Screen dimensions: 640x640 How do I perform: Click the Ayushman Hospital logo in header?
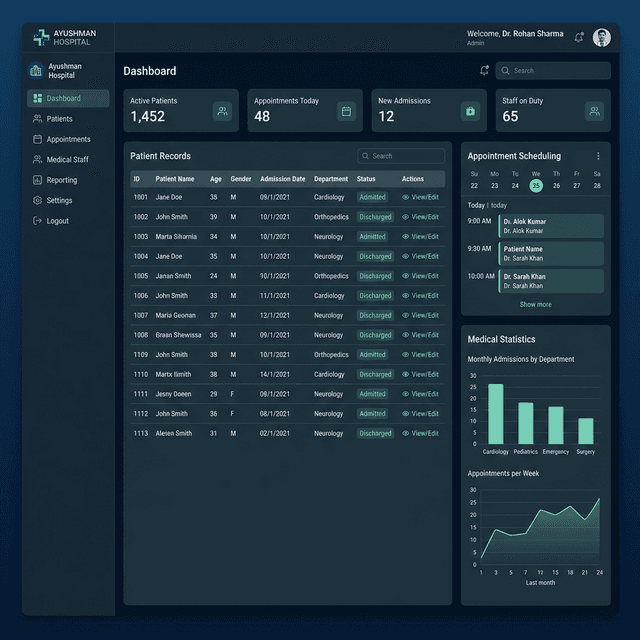pyautogui.click(x=64, y=38)
